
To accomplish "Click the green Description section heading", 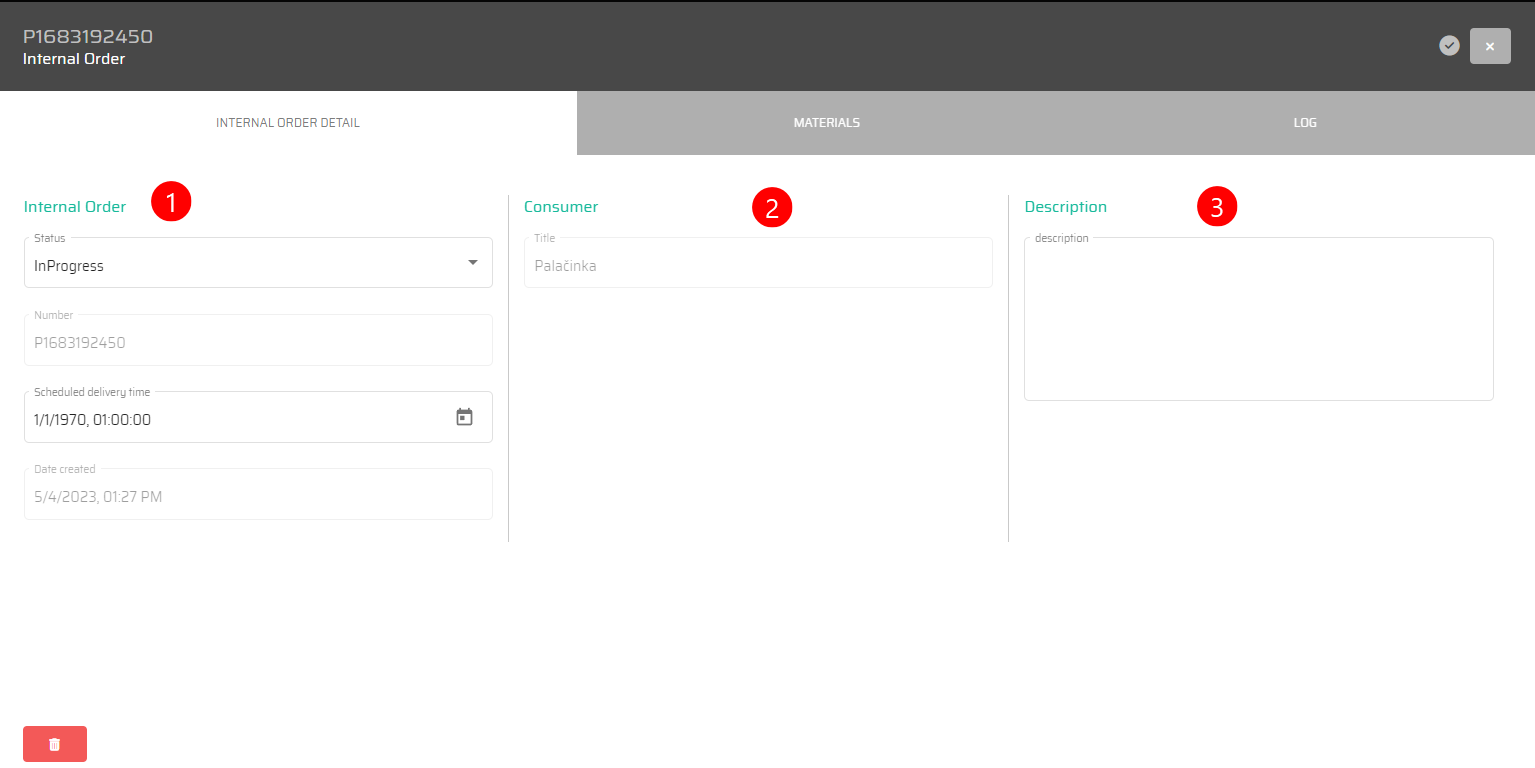I will [1065, 207].
